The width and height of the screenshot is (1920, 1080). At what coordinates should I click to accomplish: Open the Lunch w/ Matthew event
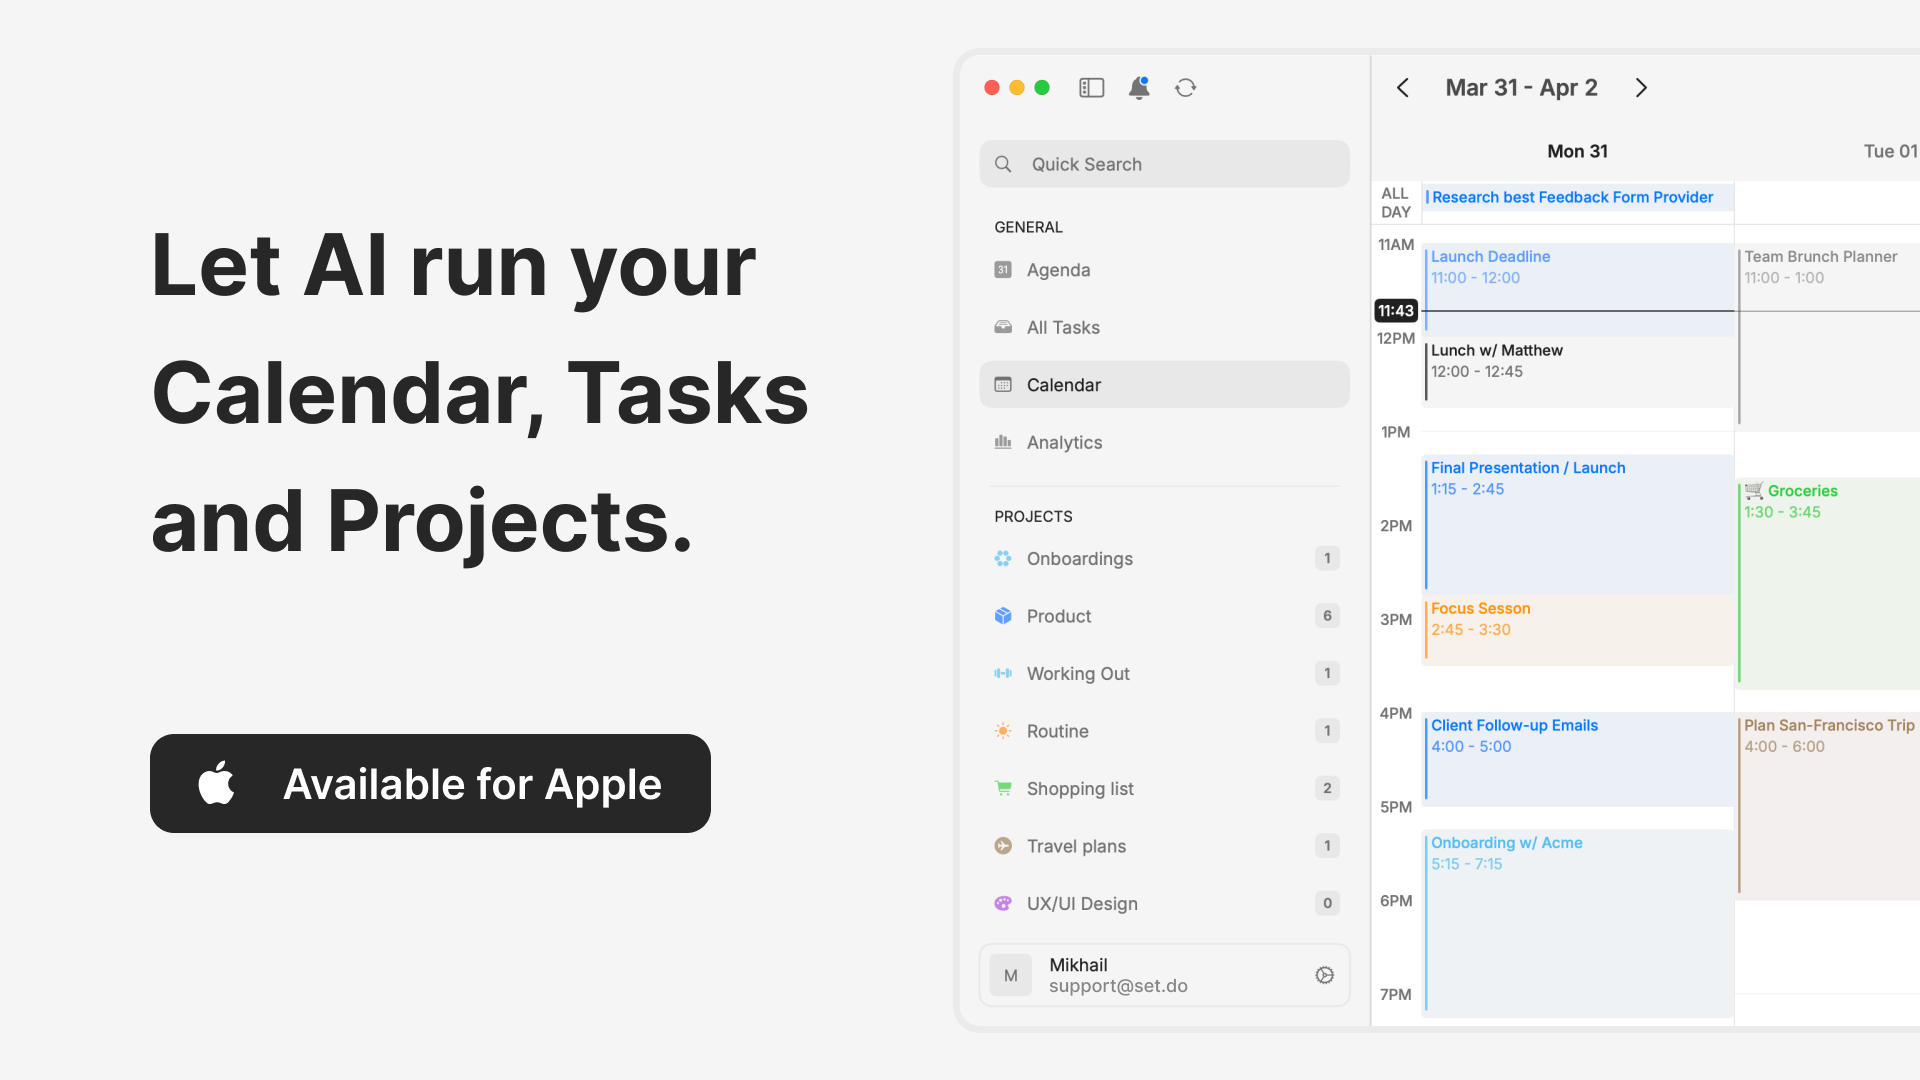[x=1578, y=372]
